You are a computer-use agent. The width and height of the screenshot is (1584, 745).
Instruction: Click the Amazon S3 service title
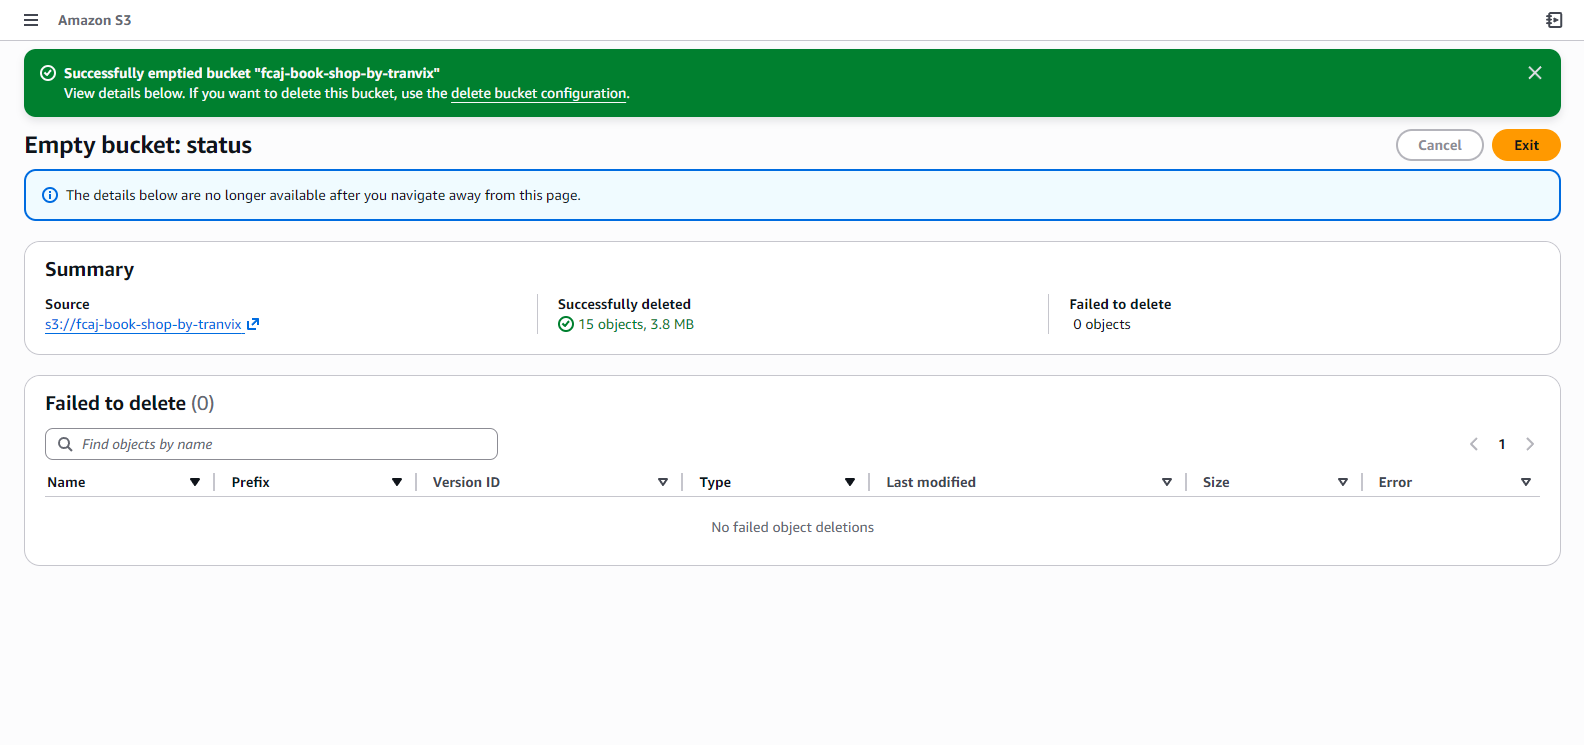pos(94,20)
